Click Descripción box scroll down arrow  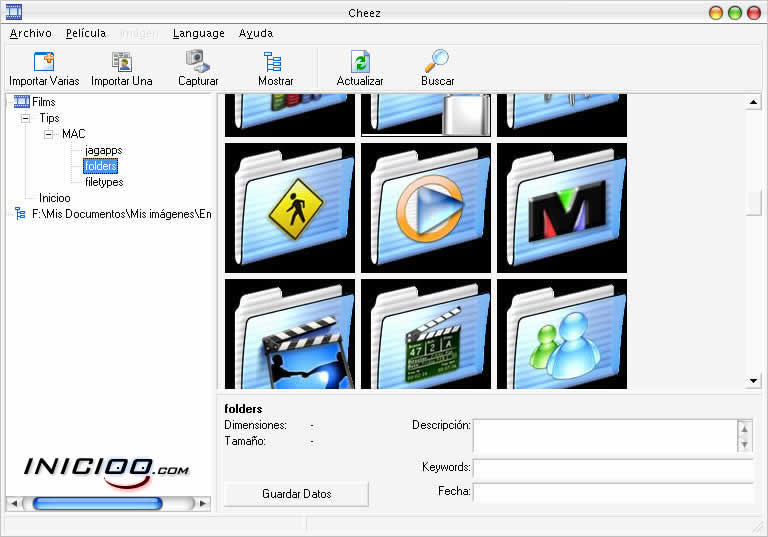(x=744, y=444)
